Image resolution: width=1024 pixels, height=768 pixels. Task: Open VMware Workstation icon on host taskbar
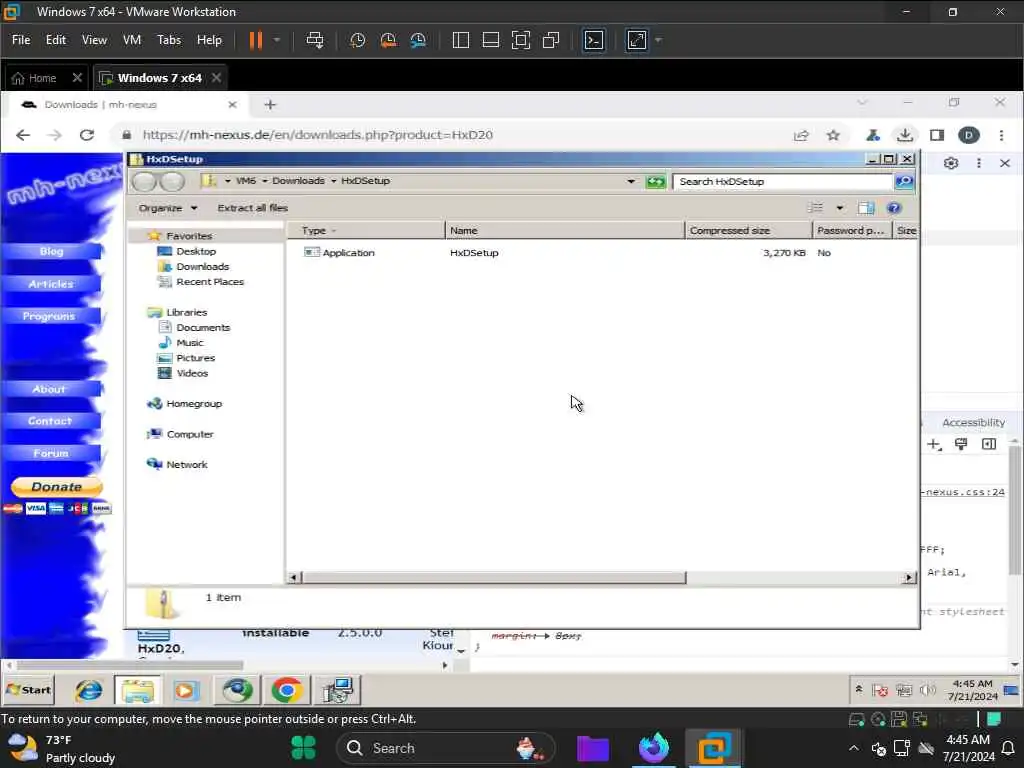(x=713, y=748)
